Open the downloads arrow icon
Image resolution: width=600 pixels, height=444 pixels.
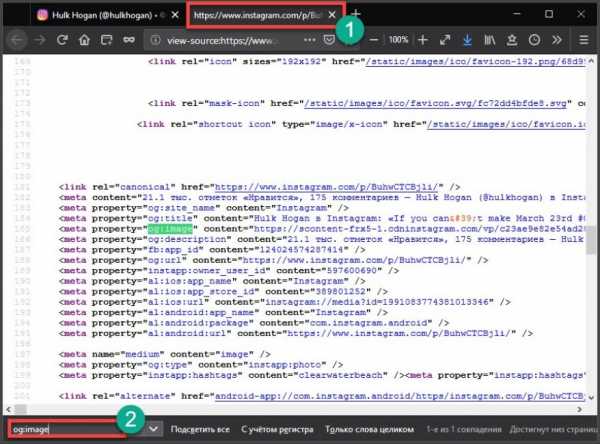point(467,40)
